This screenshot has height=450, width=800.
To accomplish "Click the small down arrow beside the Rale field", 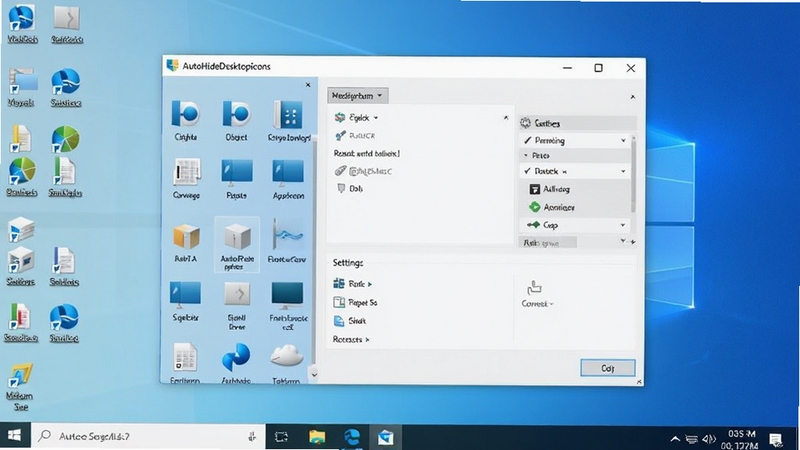I will [623, 240].
